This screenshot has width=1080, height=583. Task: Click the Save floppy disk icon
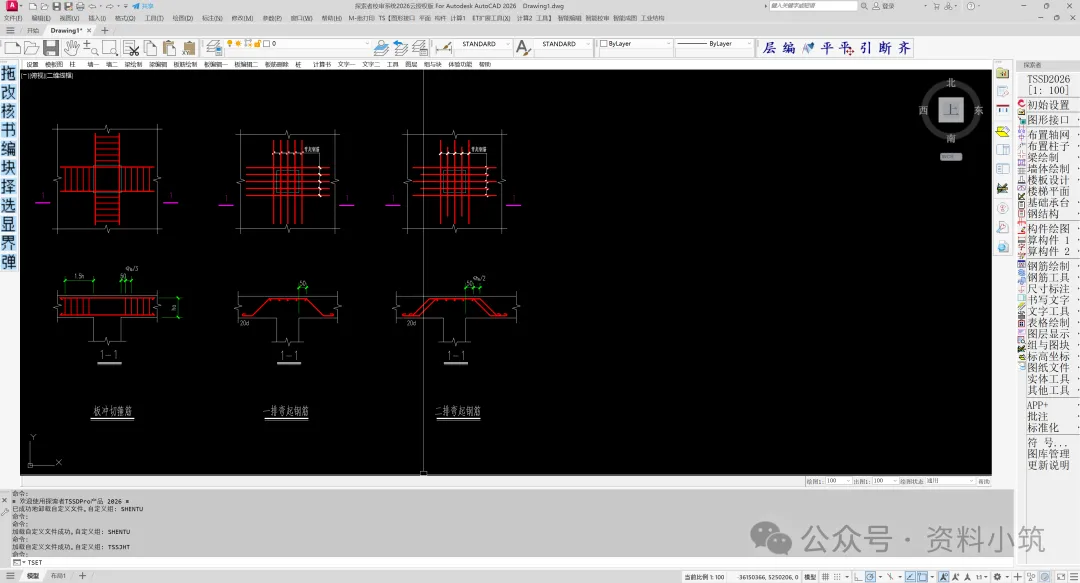(x=51, y=48)
